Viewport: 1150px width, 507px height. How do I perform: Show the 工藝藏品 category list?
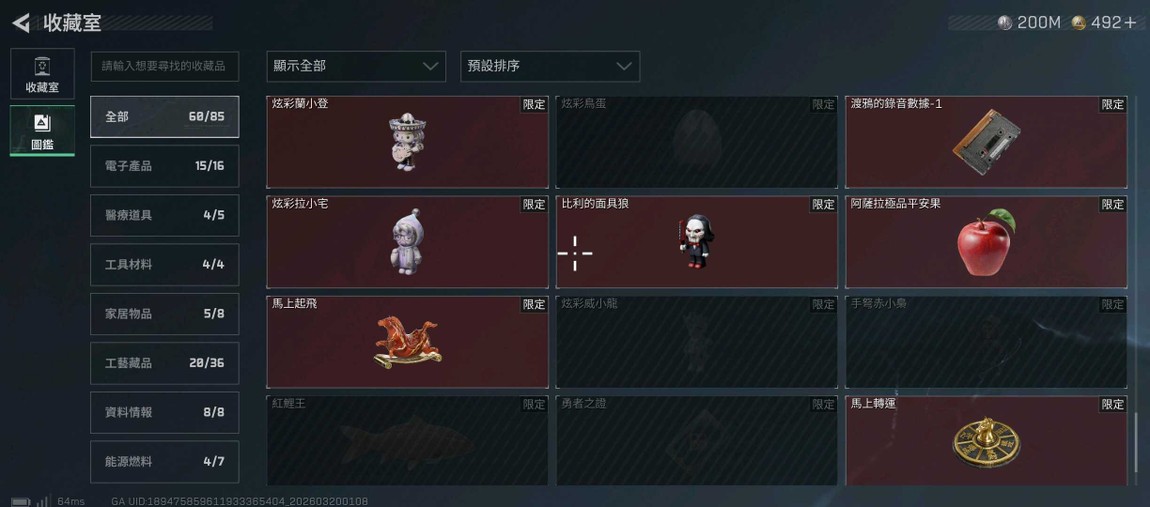coord(164,363)
